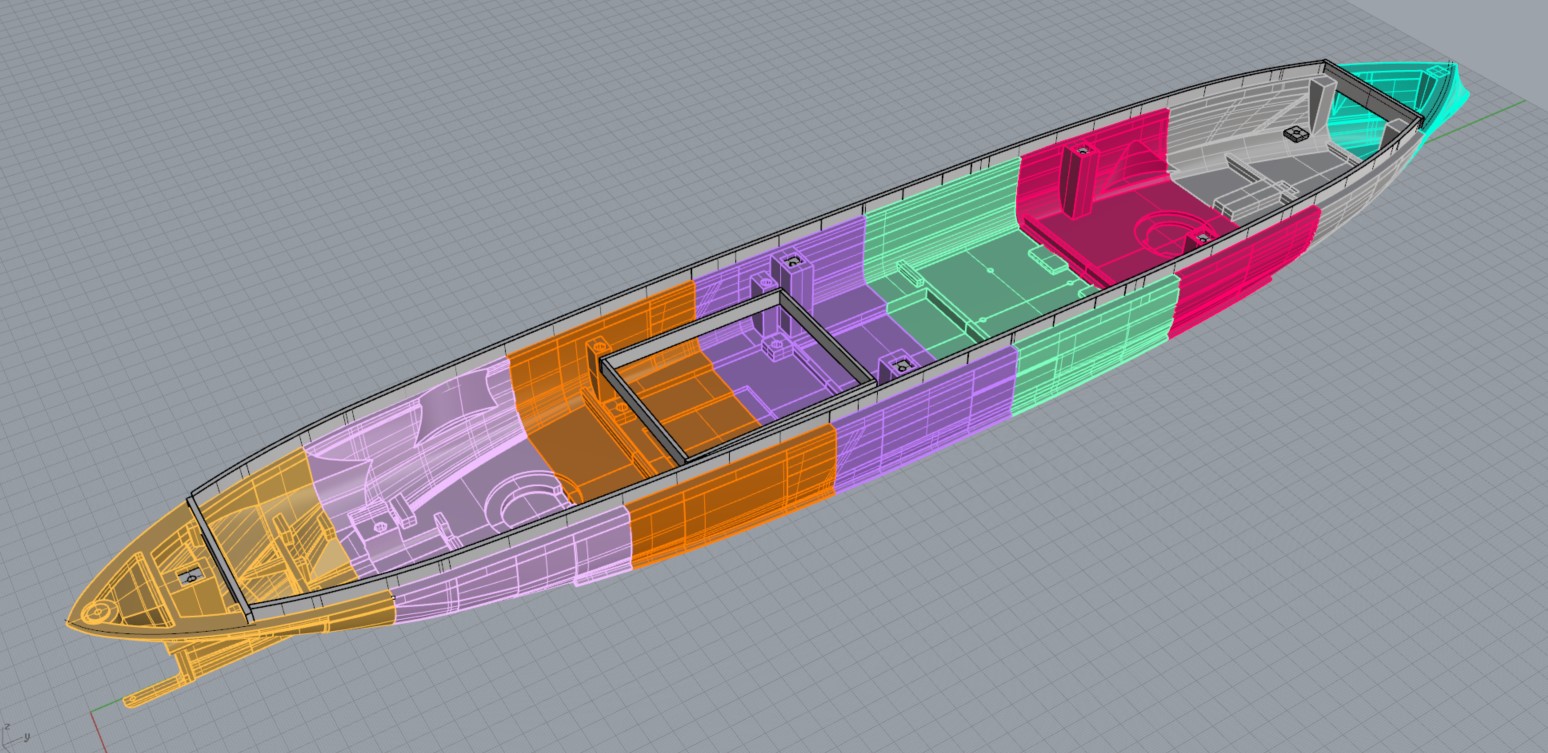Viewport: 1548px width, 753px height.
Task: Click the circular fitting at the yellow bow tip
Action: [95, 609]
